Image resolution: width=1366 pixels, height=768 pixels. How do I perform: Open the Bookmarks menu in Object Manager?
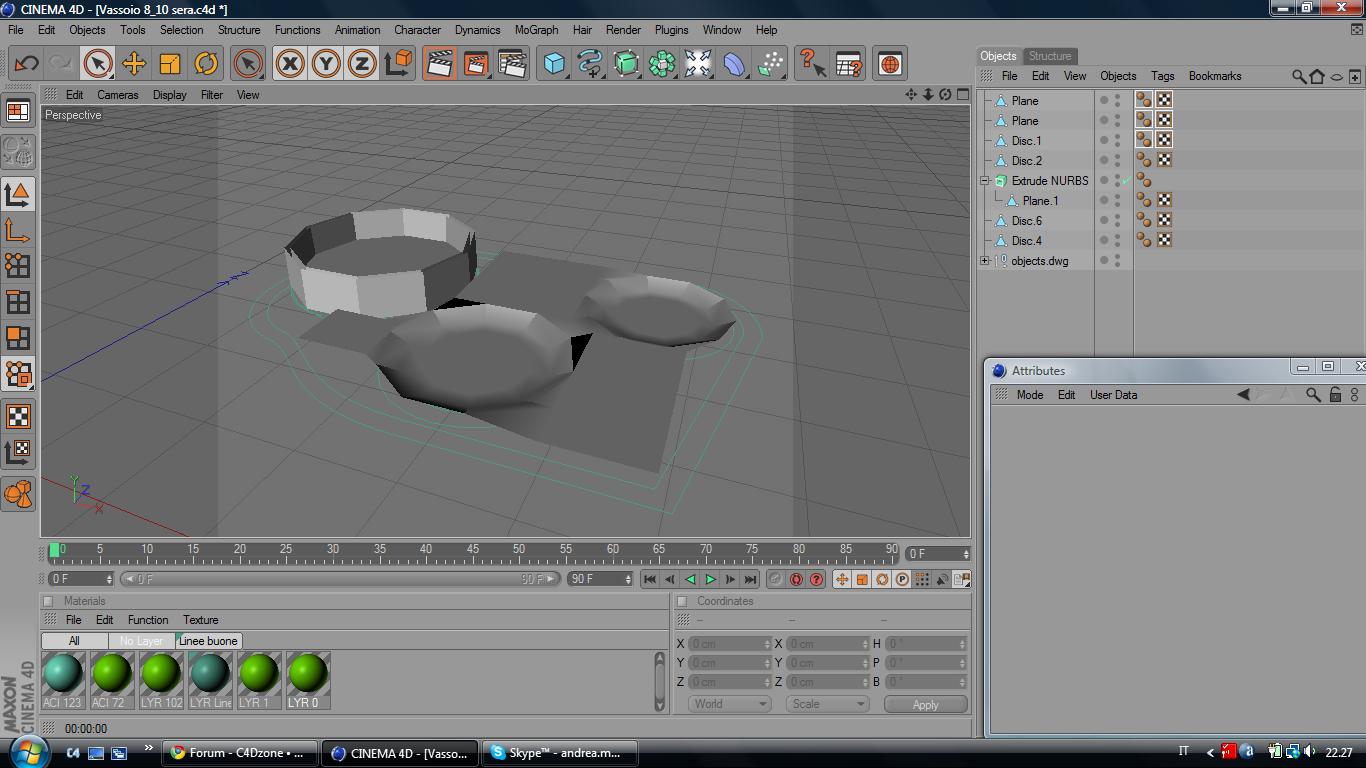pos(1215,76)
